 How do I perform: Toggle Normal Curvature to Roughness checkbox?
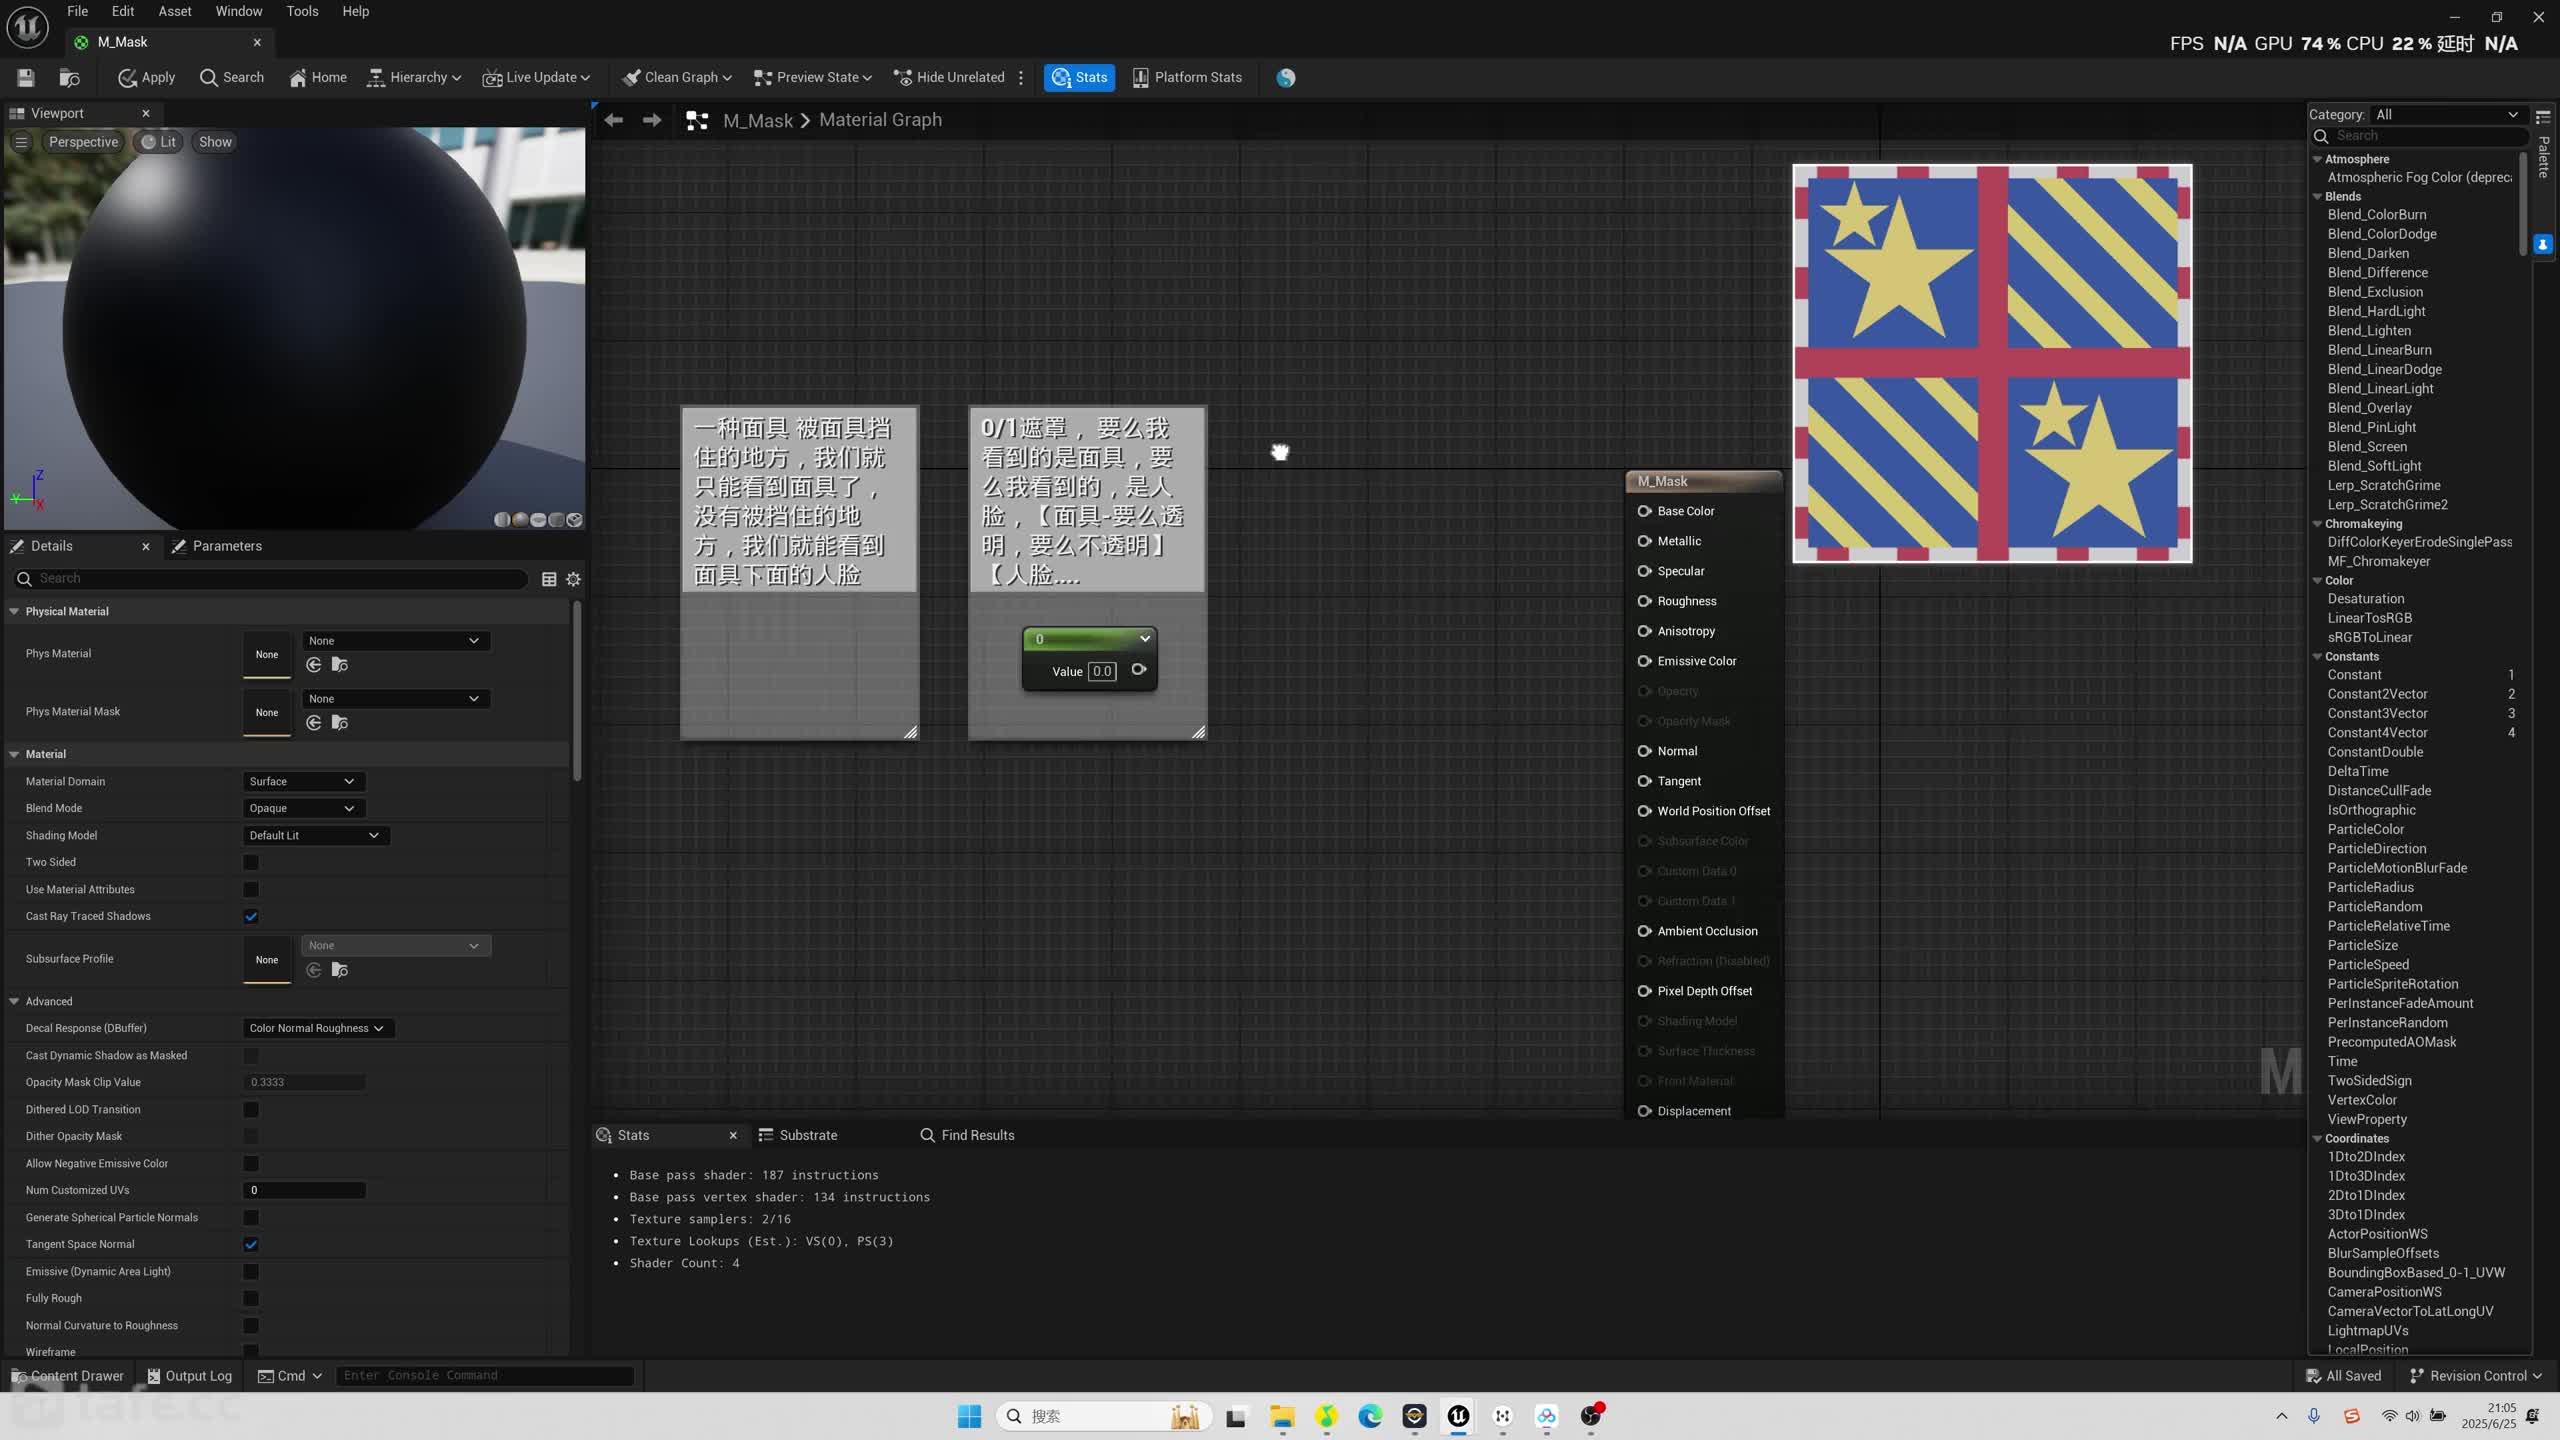tap(251, 1325)
